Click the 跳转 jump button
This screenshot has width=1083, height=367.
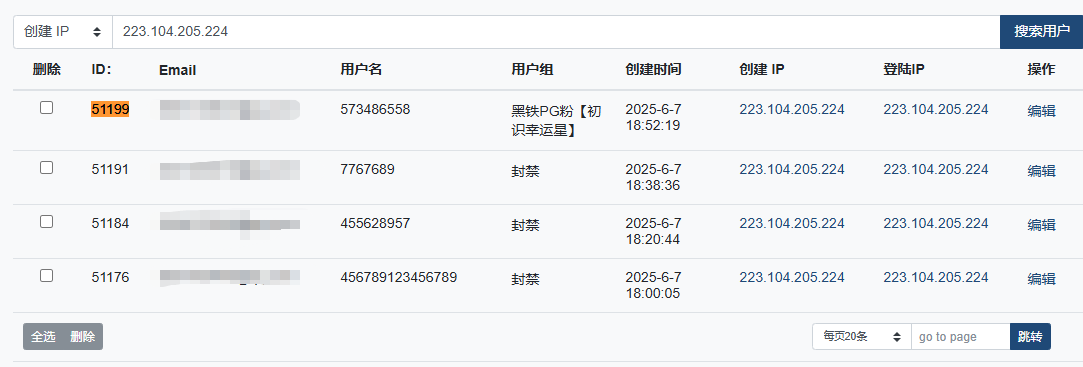pos(1030,337)
